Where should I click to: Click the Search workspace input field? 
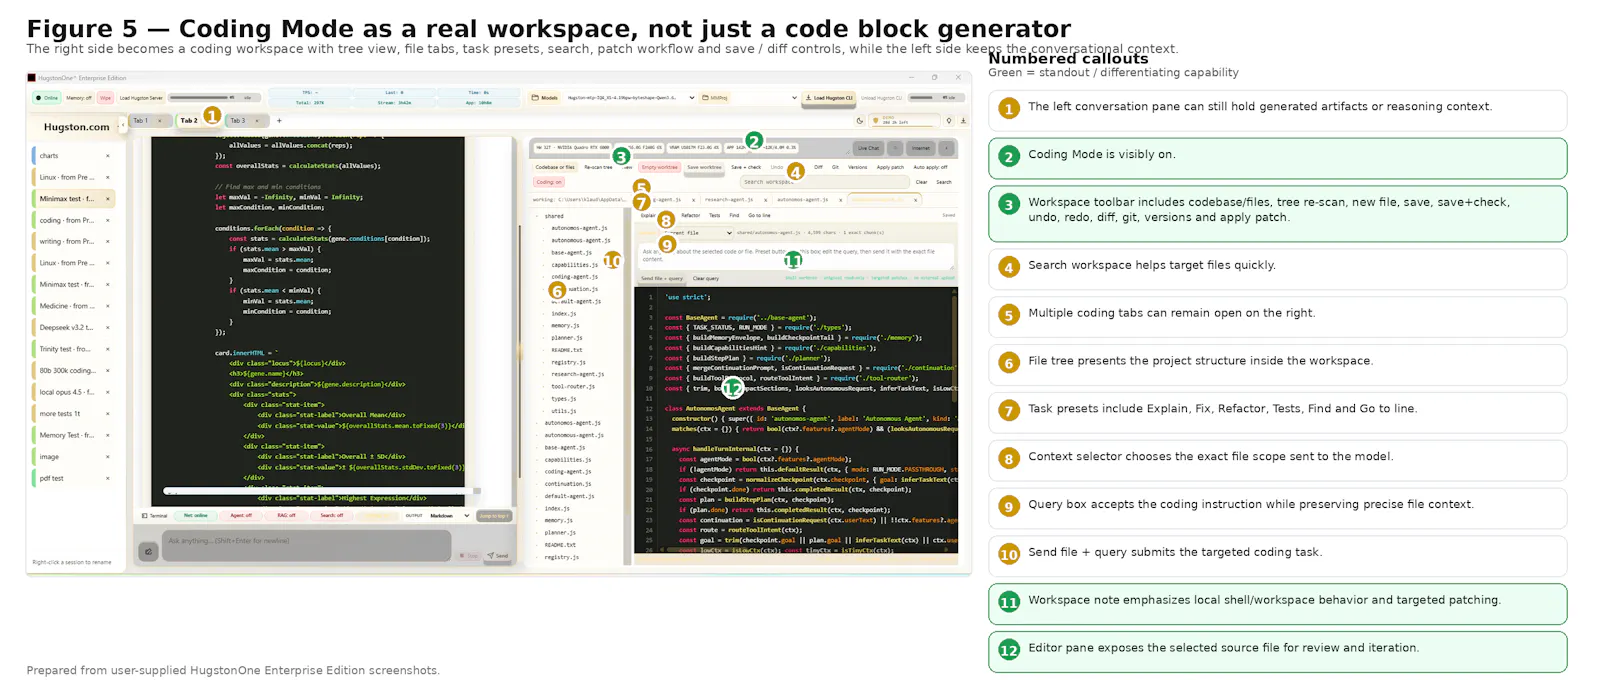point(825,182)
